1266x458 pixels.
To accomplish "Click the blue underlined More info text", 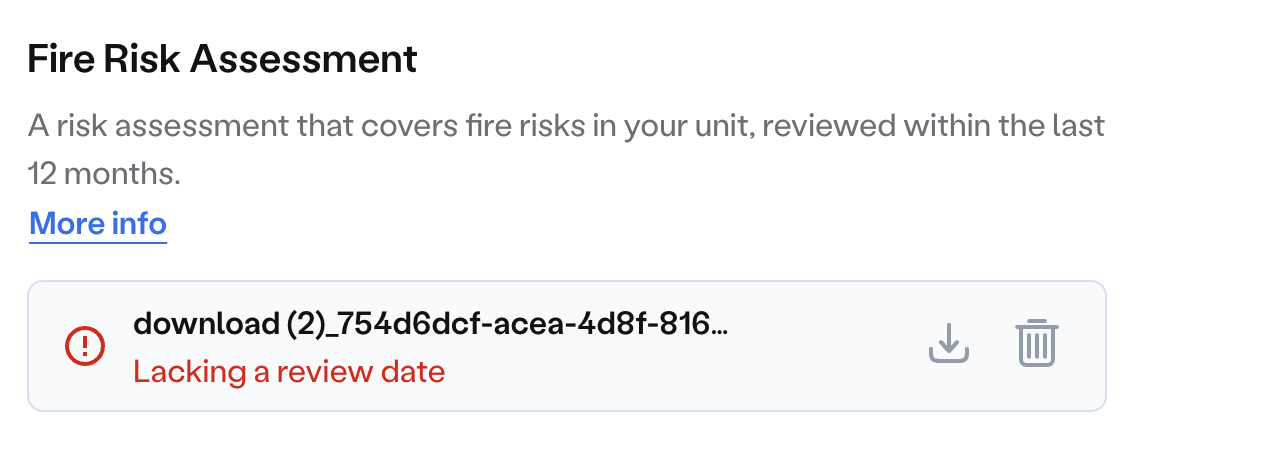I will coord(98,223).
